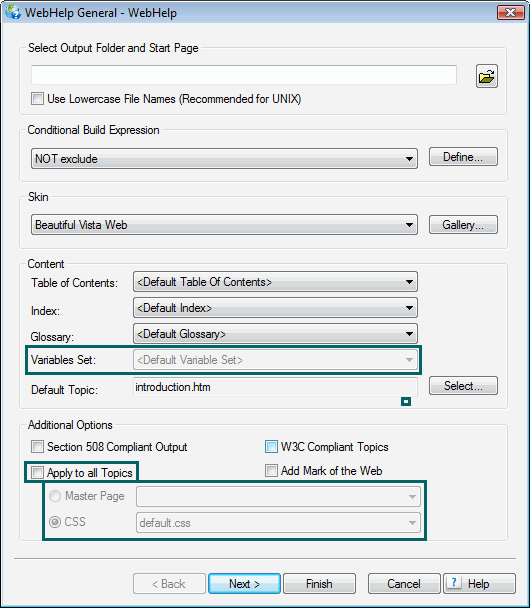Click the Finish button
Screen dimensions: 530x608
click(x=319, y=584)
